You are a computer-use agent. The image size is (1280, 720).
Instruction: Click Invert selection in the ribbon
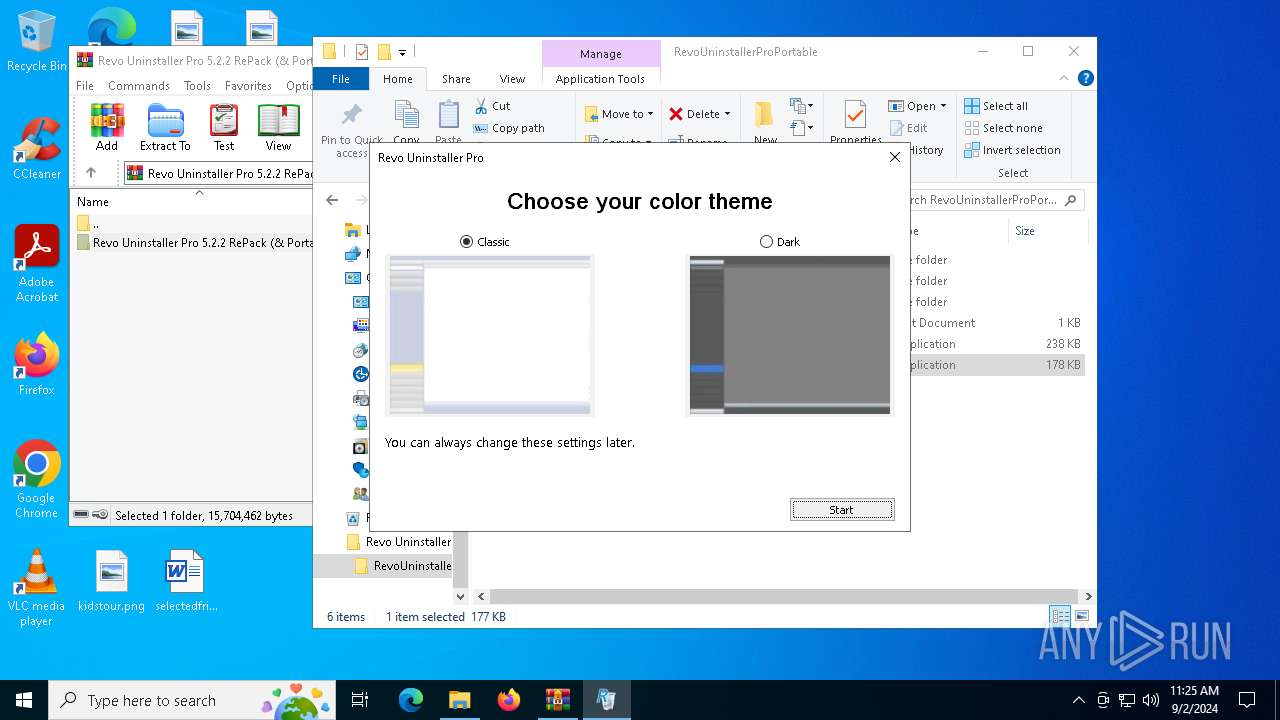pos(1012,150)
